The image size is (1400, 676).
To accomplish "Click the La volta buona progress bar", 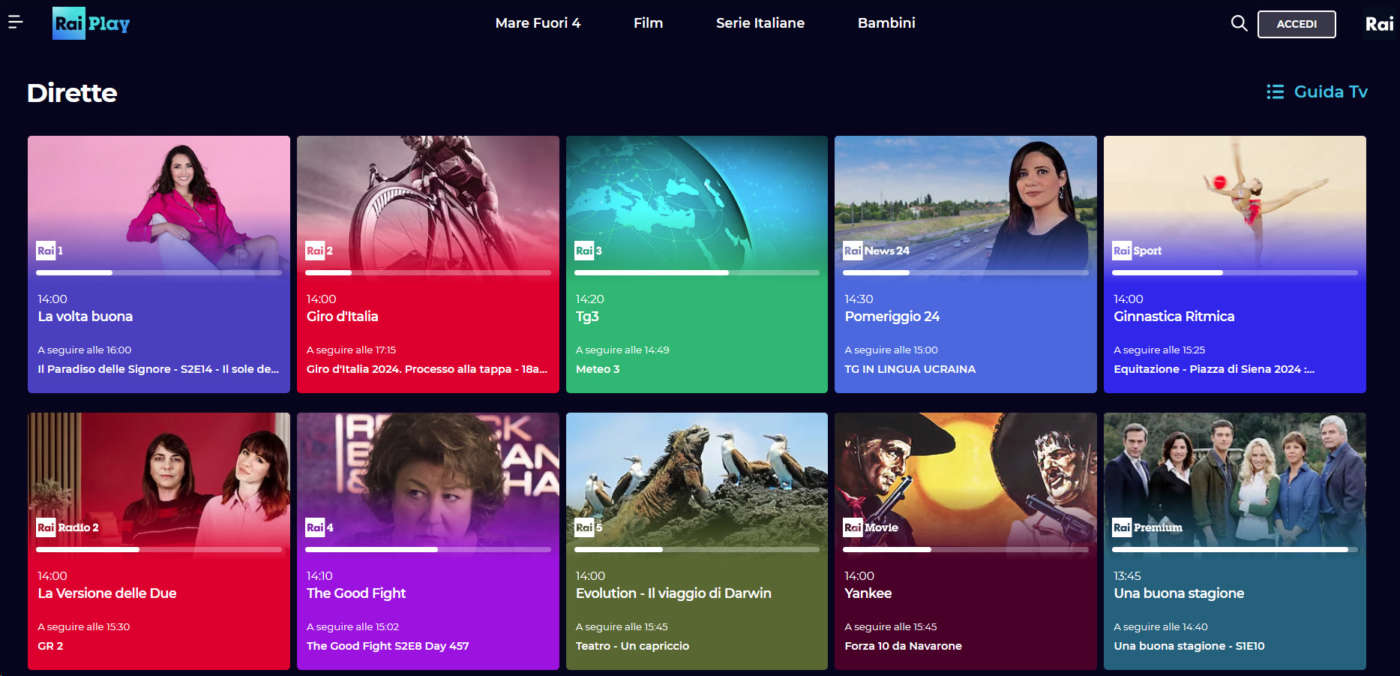I will coord(159,273).
